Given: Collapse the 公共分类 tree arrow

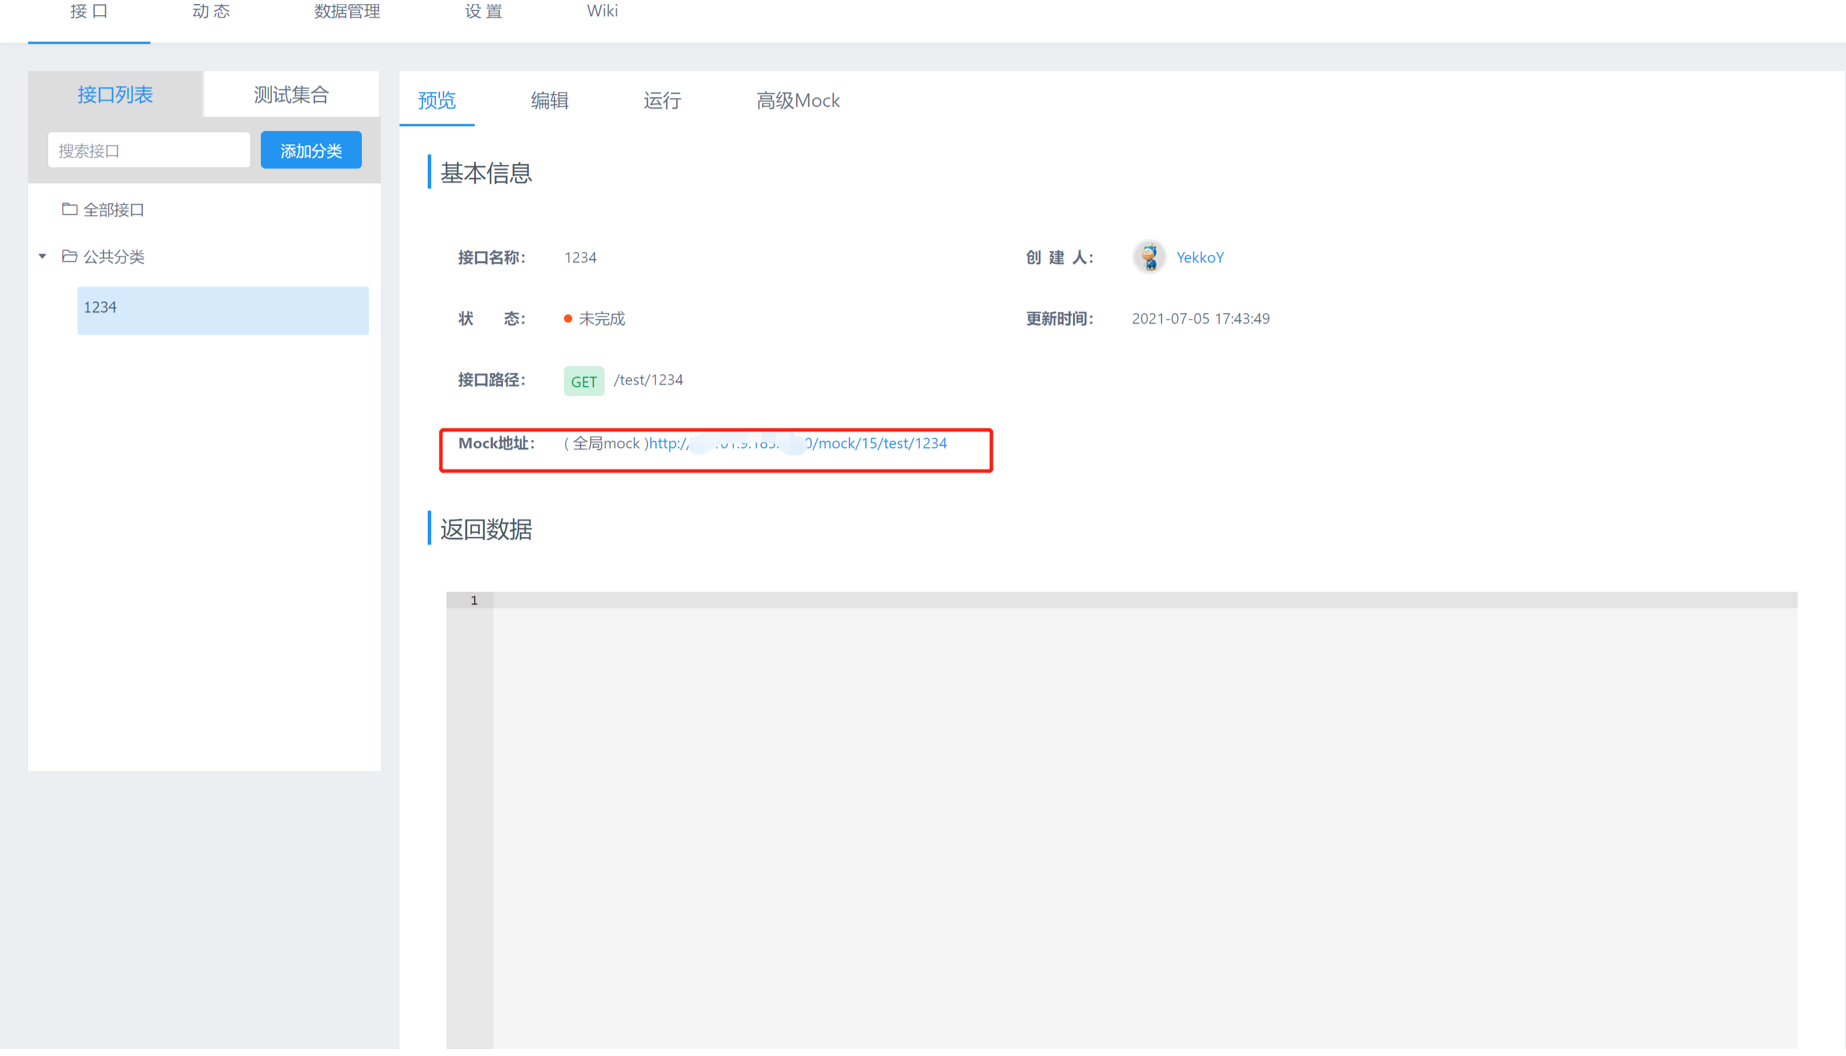Looking at the screenshot, I should 43,256.
